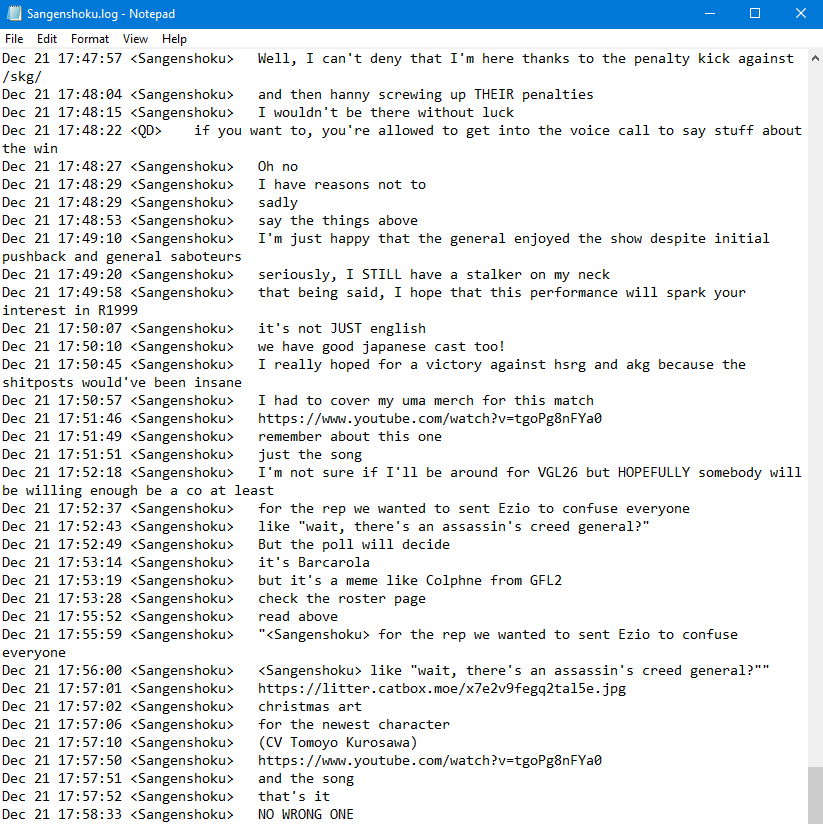Click the word "sadly"
823x824 pixels.
point(277,203)
